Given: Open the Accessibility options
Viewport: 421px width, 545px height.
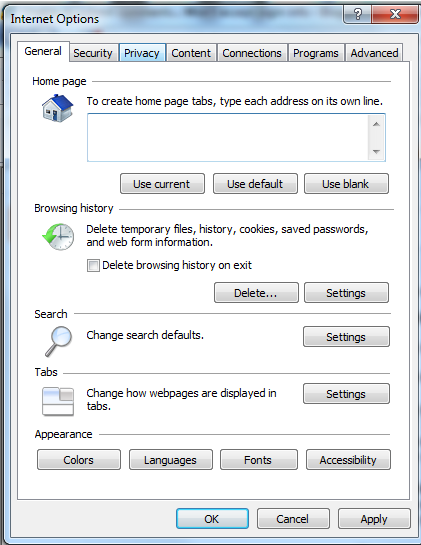Looking at the screenshot, I should click(x=348, y=460).
